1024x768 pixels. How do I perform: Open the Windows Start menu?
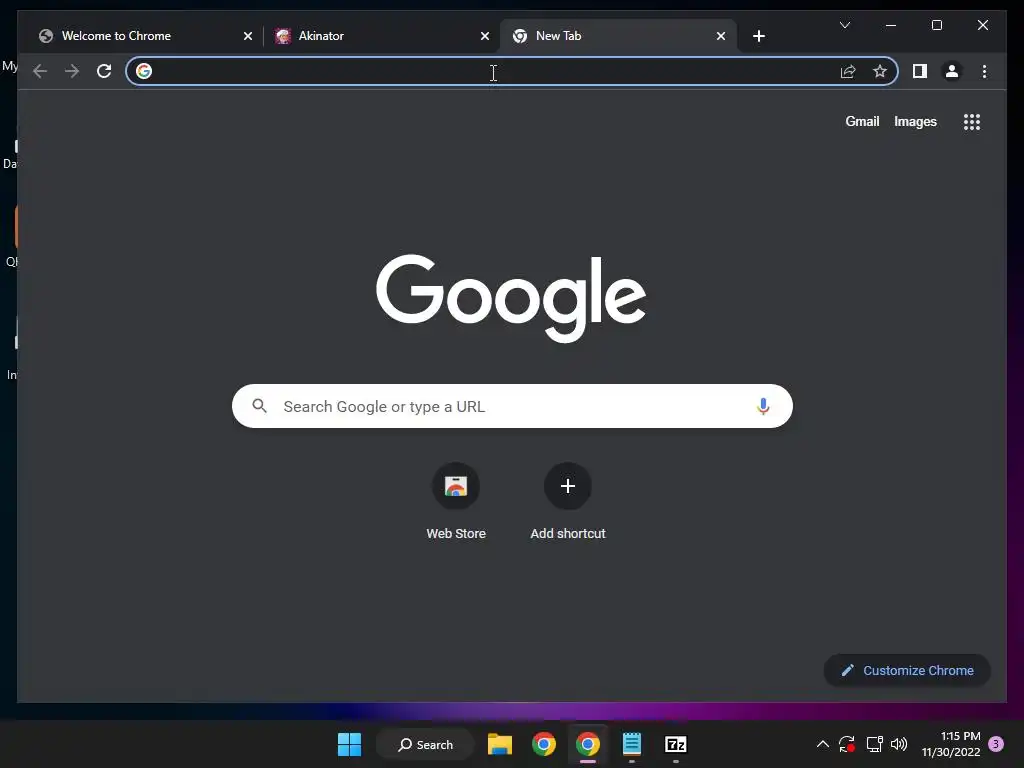point(349,744)
